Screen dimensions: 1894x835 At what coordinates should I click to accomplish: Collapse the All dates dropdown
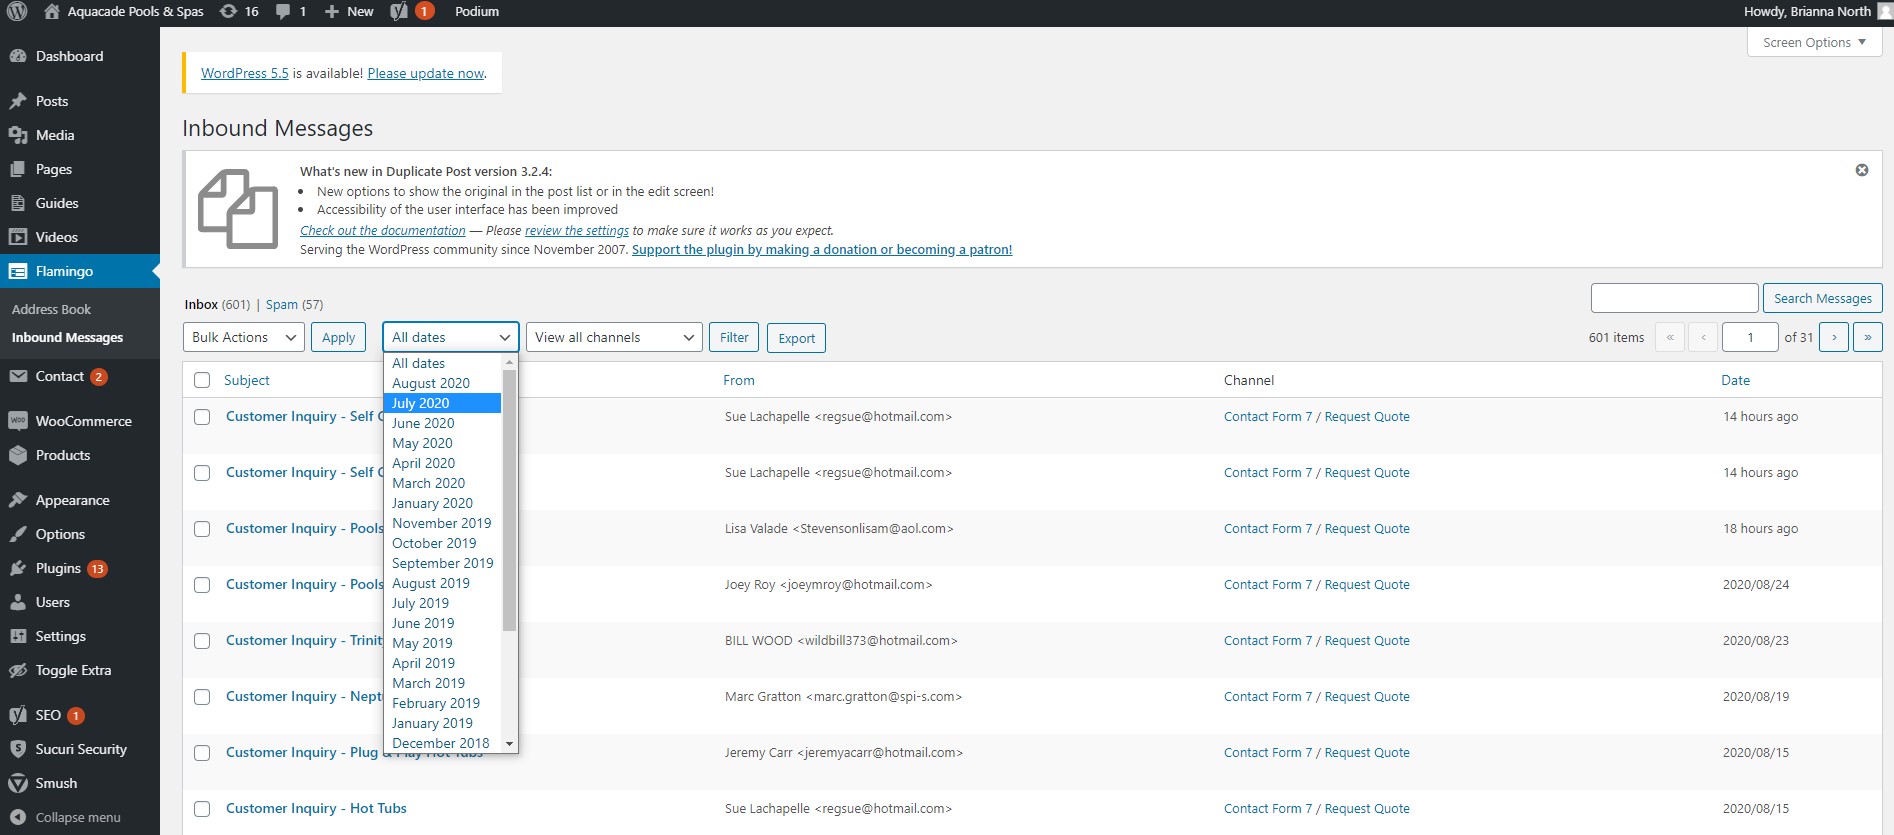451,337
